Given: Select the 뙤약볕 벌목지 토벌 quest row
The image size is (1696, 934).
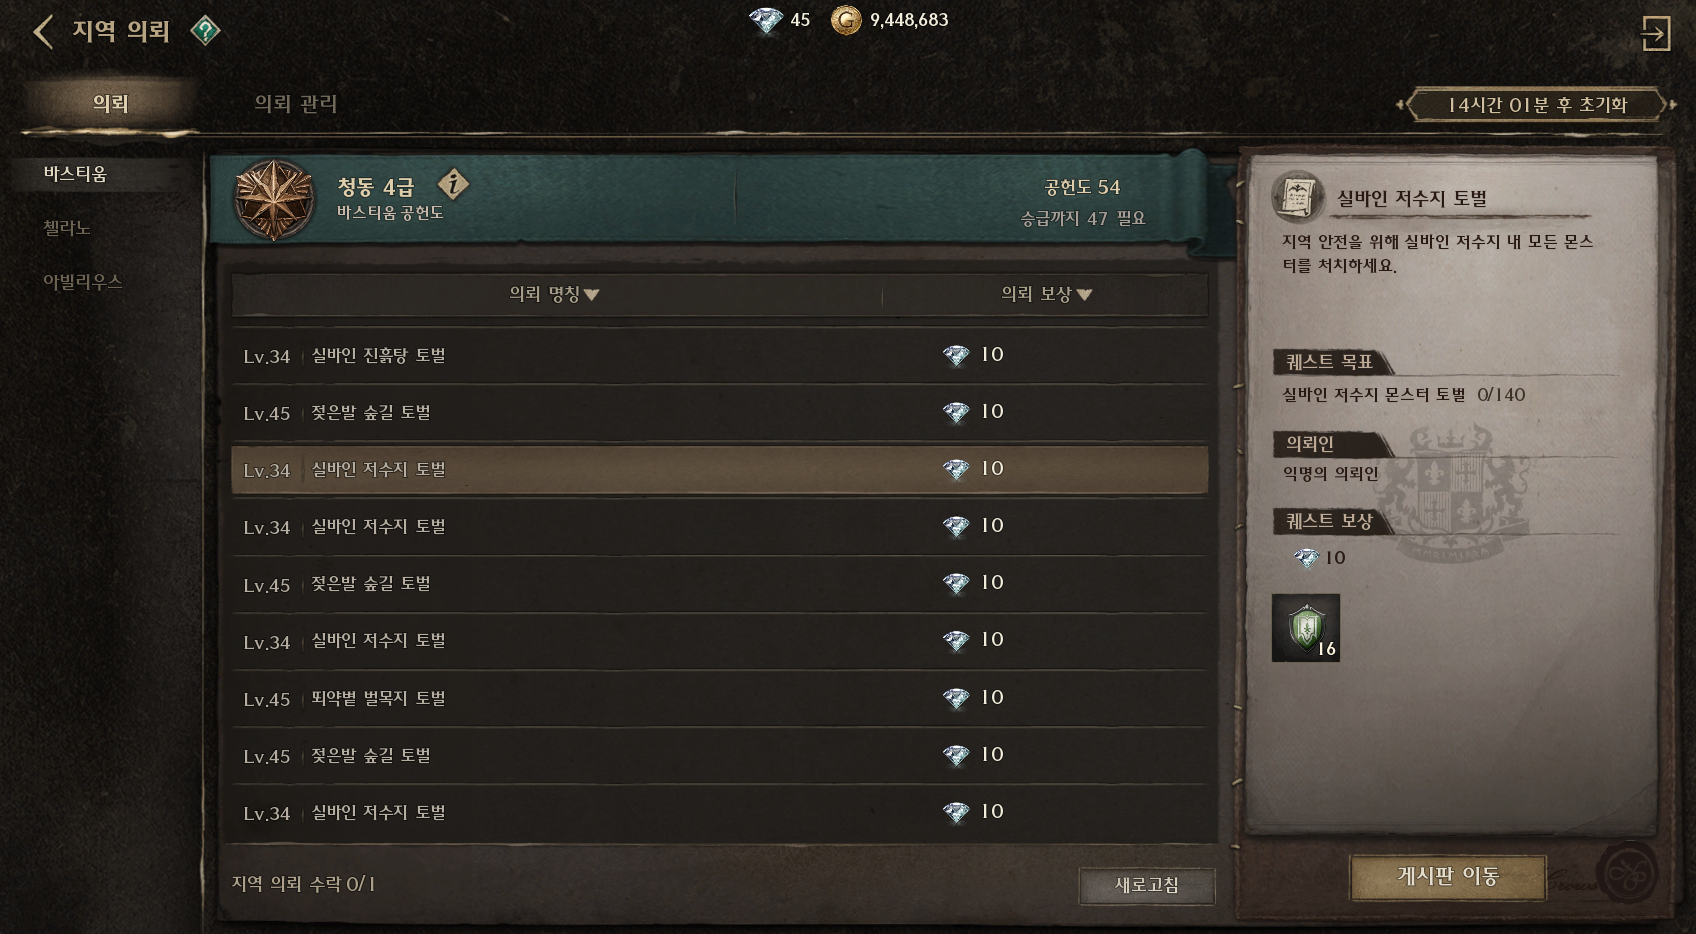Looking at the screenshot, I should [x=719, y=698].
